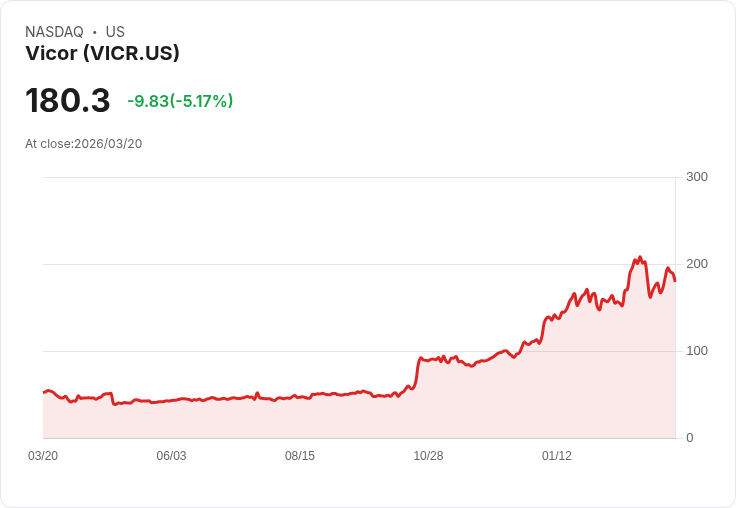Click the last data point on the price line
The image size is (736, 508).
click(675, 281)
